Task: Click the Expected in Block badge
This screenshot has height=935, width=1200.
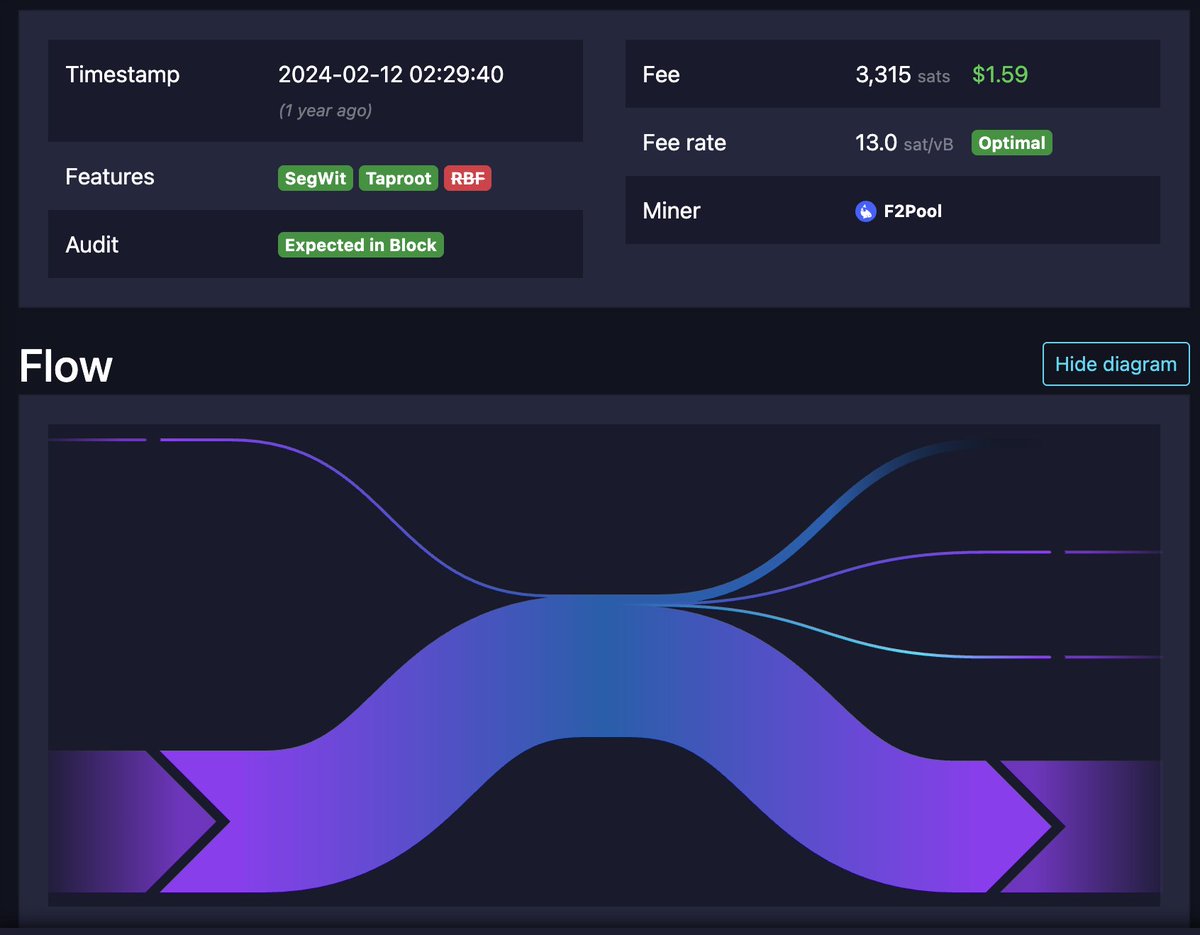Action: [x=360, y=245]
